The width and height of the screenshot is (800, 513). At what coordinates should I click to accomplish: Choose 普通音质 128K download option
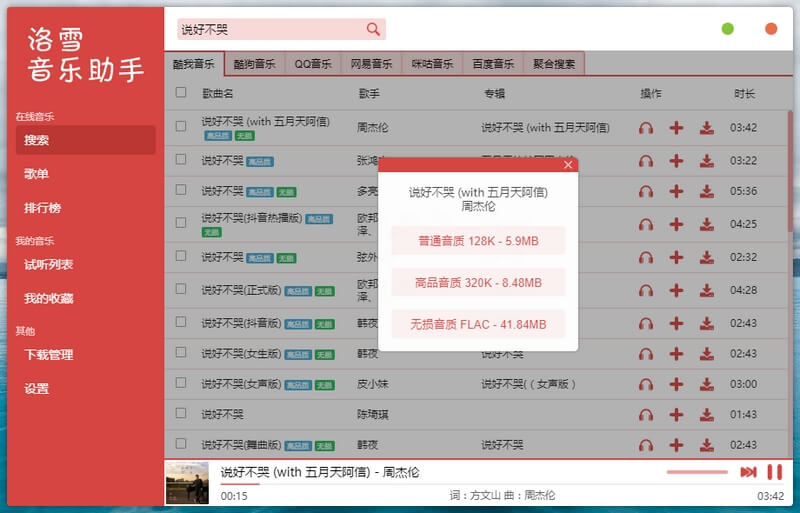478,240
